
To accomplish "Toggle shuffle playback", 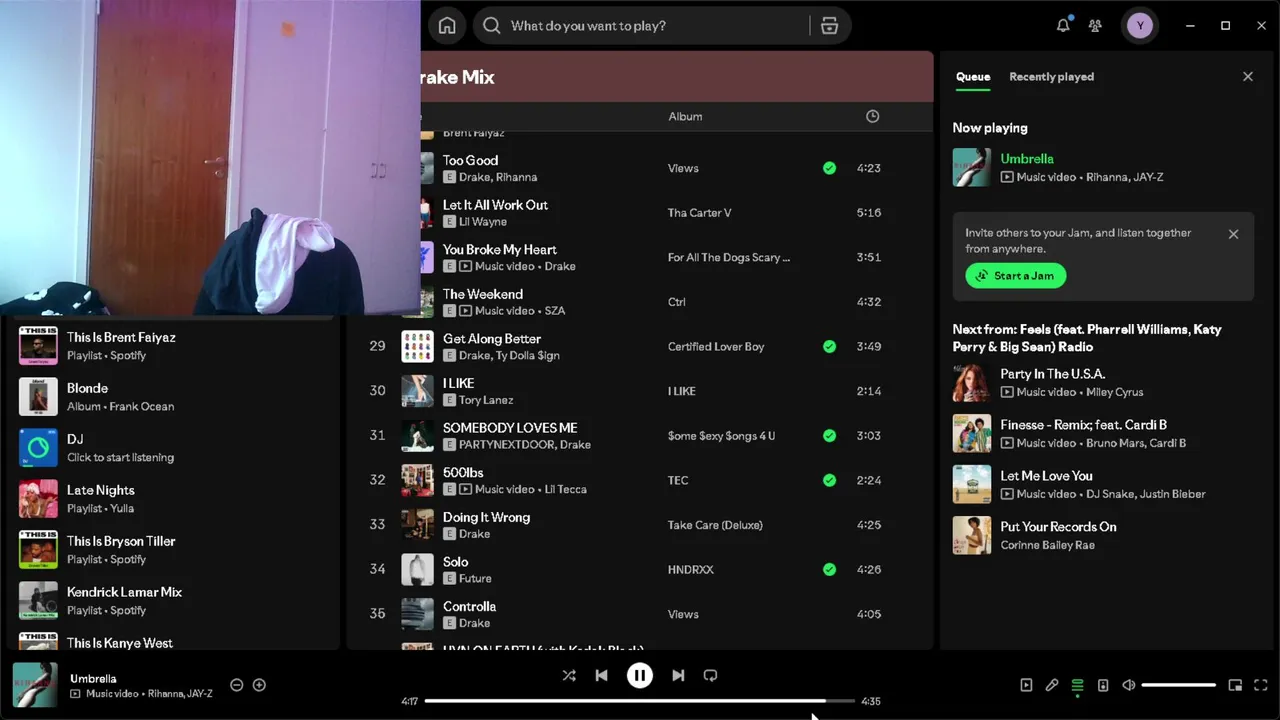I will (x=569, y=675).
